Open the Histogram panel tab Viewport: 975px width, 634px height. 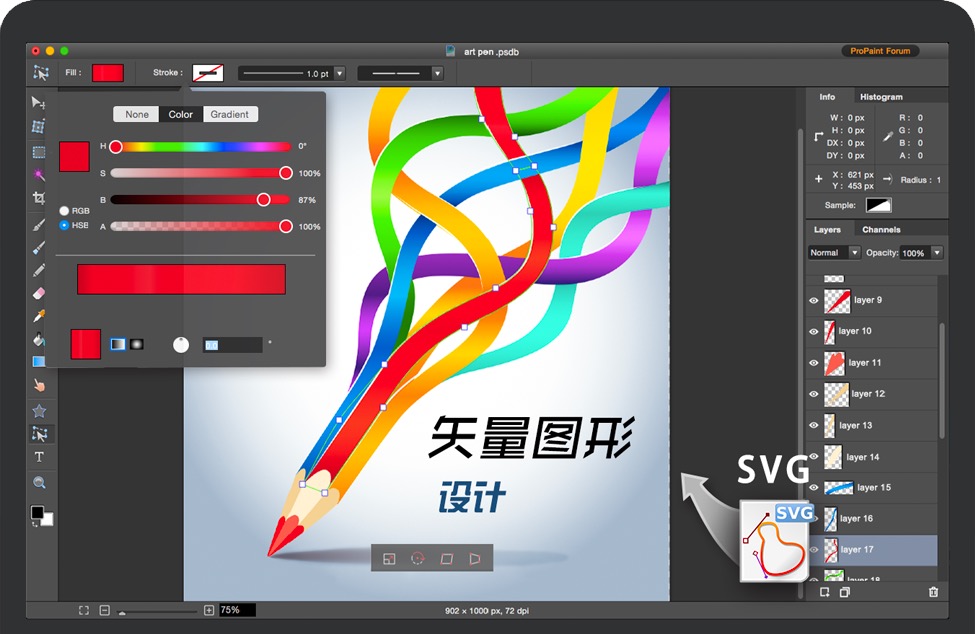click(881, 97)
